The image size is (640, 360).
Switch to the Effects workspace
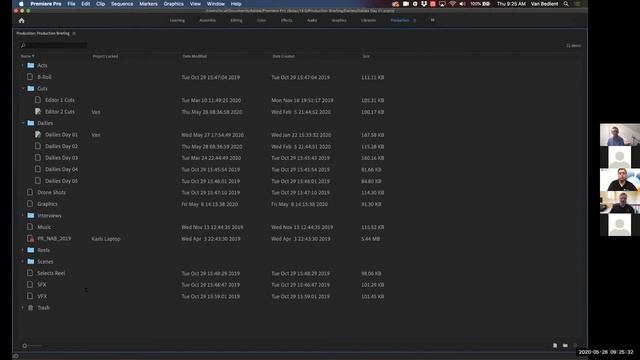(x=287, y=20)
